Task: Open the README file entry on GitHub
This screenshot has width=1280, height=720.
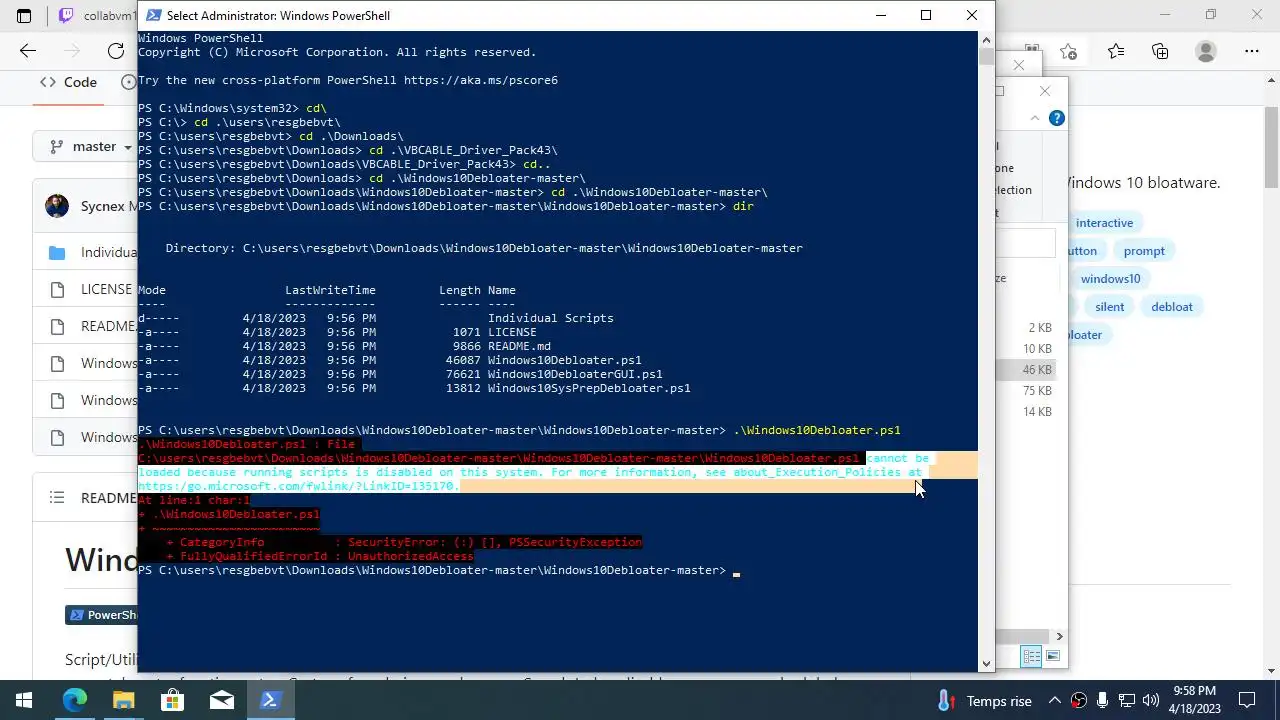Action: 108,326
